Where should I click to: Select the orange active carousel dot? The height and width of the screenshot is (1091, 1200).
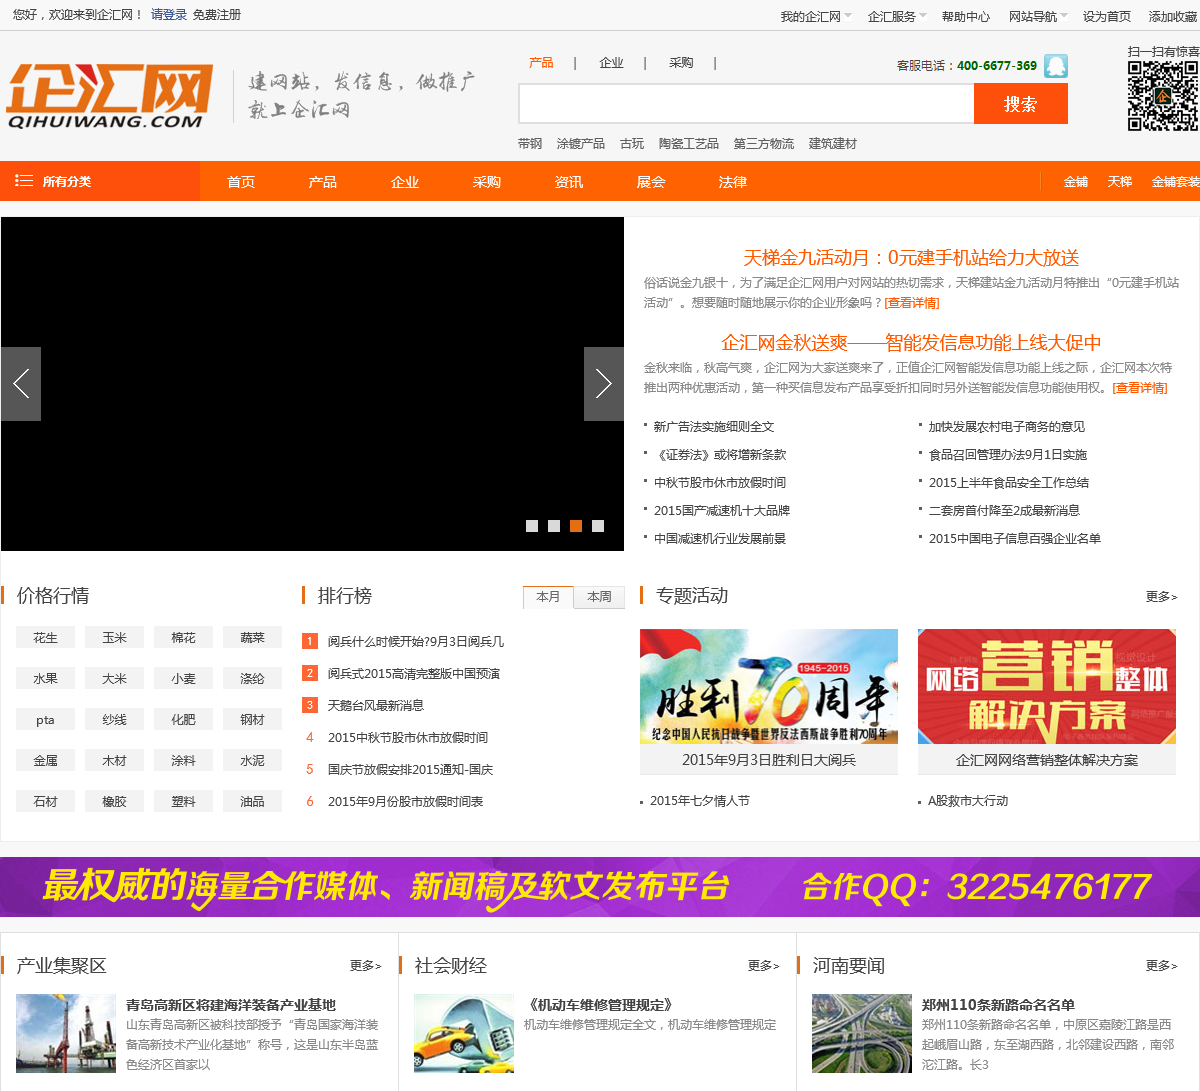pos(576,526)
